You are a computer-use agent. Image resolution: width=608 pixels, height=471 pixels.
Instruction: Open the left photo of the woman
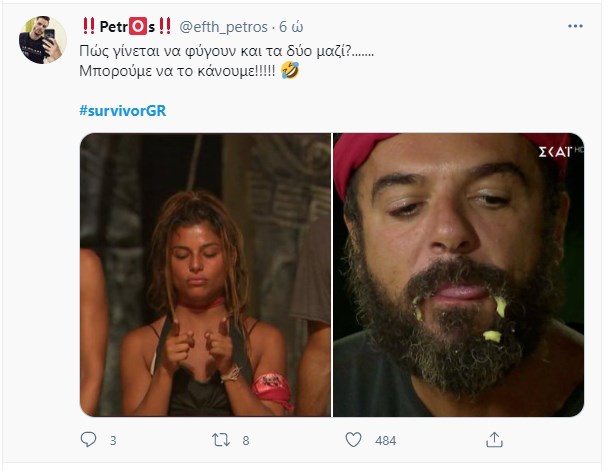205,275
